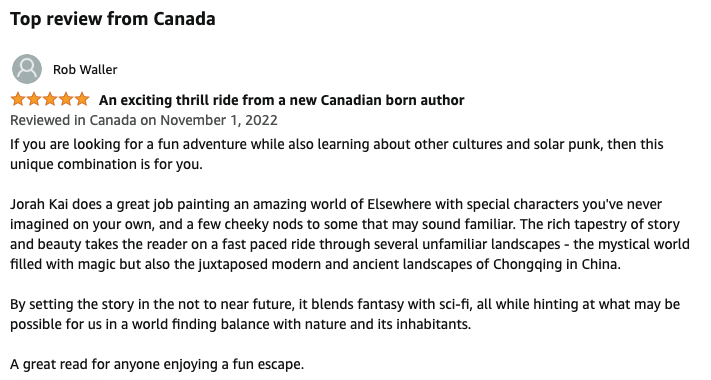Open the review title about Canadian born author
Screen dimensions: 711x380
point(282,100)
